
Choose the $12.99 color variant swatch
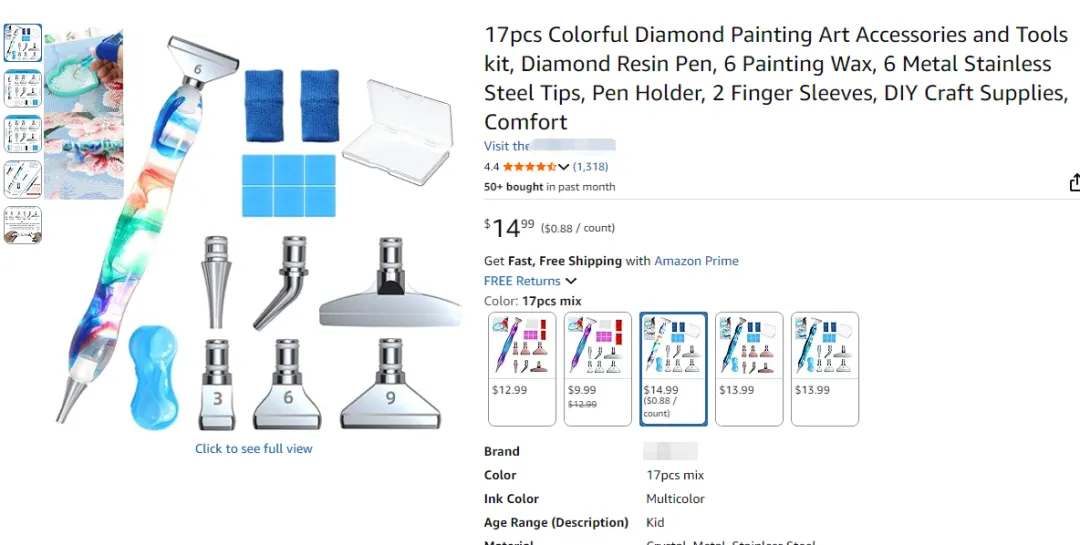point(522,368)
